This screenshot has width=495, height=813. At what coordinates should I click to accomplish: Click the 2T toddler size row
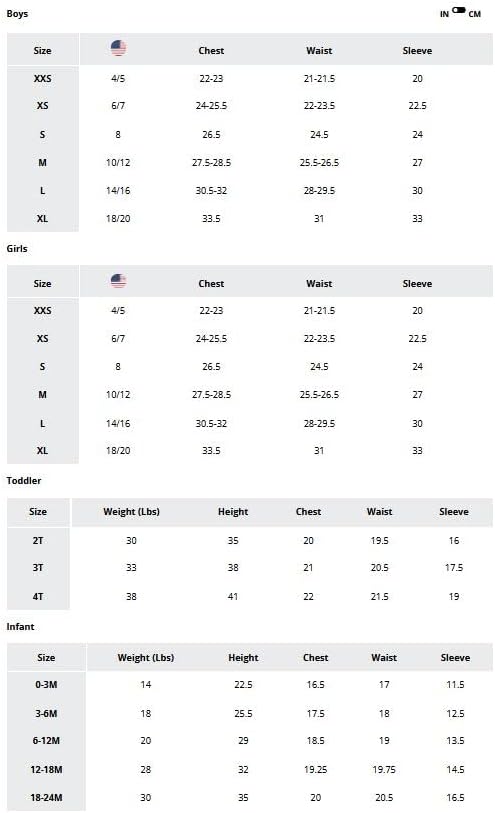click(250, 541)
